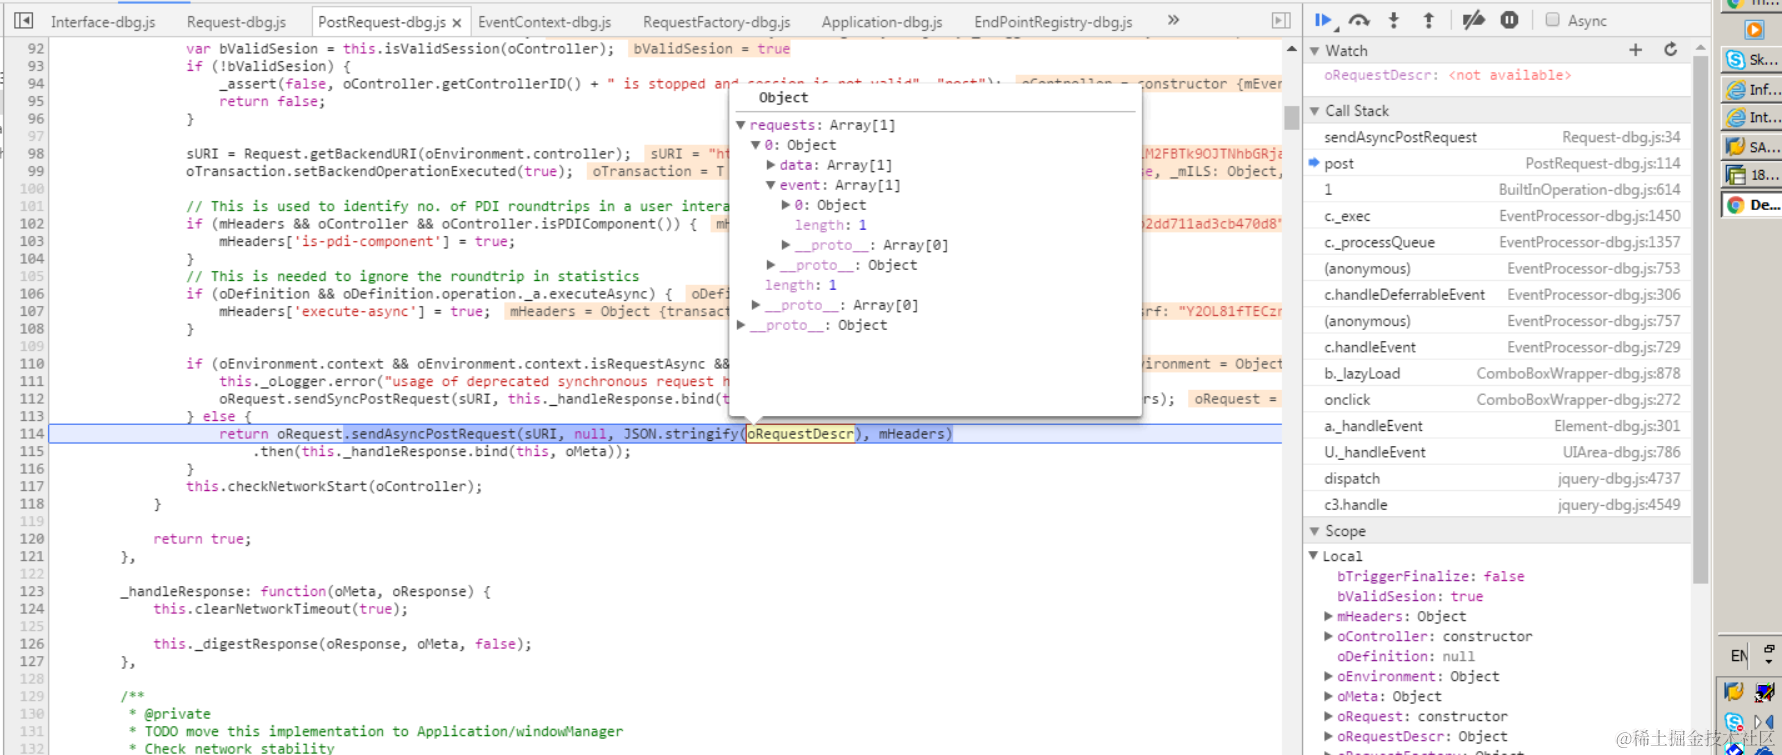Open the Internet Explorer Inf... taskbar button
Image resolution: width=1782 pixels, height=755 pixels.
[1751, 89]
